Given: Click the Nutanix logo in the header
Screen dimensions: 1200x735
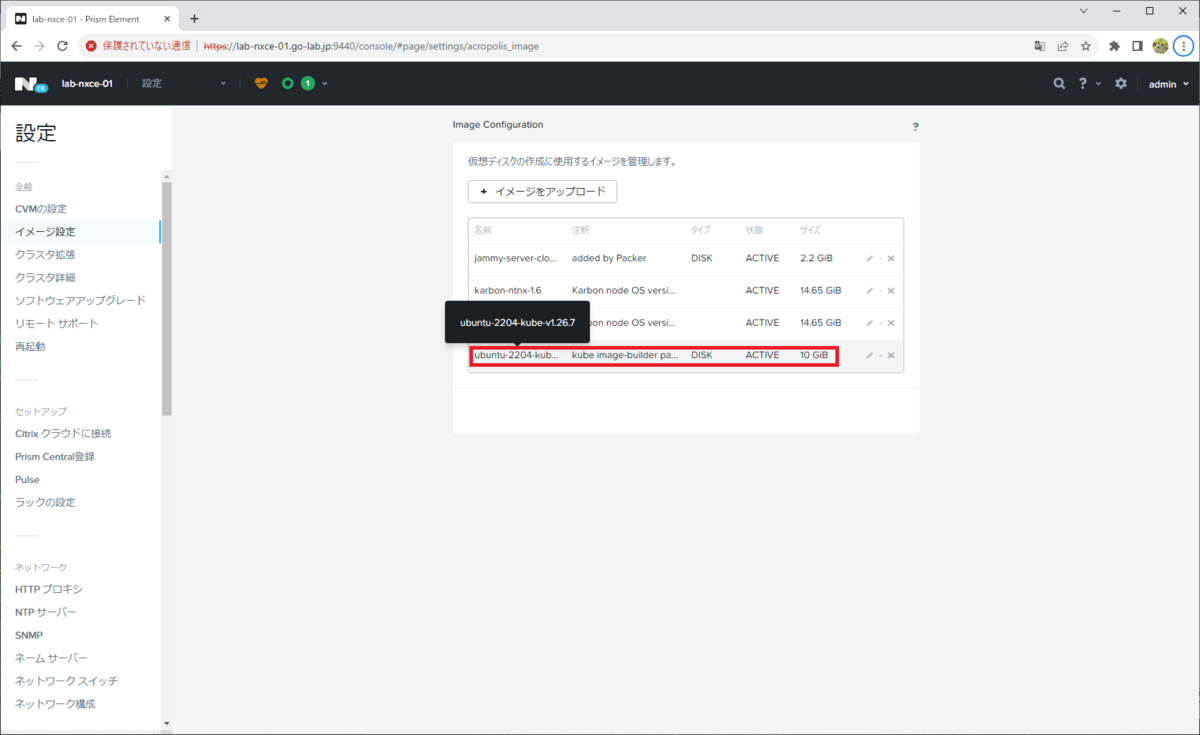Looking at the screenshot, I should coord(30,84).
